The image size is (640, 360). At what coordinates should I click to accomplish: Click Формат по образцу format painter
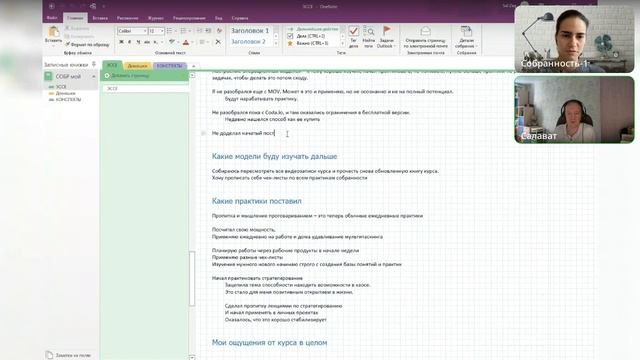coord(87,44)
